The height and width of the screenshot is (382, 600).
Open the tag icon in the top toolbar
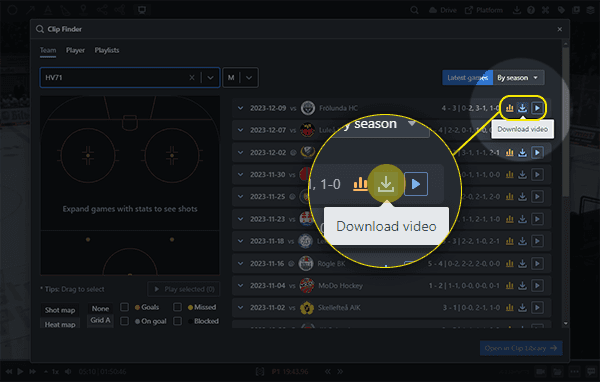click(x=561, y=10)
